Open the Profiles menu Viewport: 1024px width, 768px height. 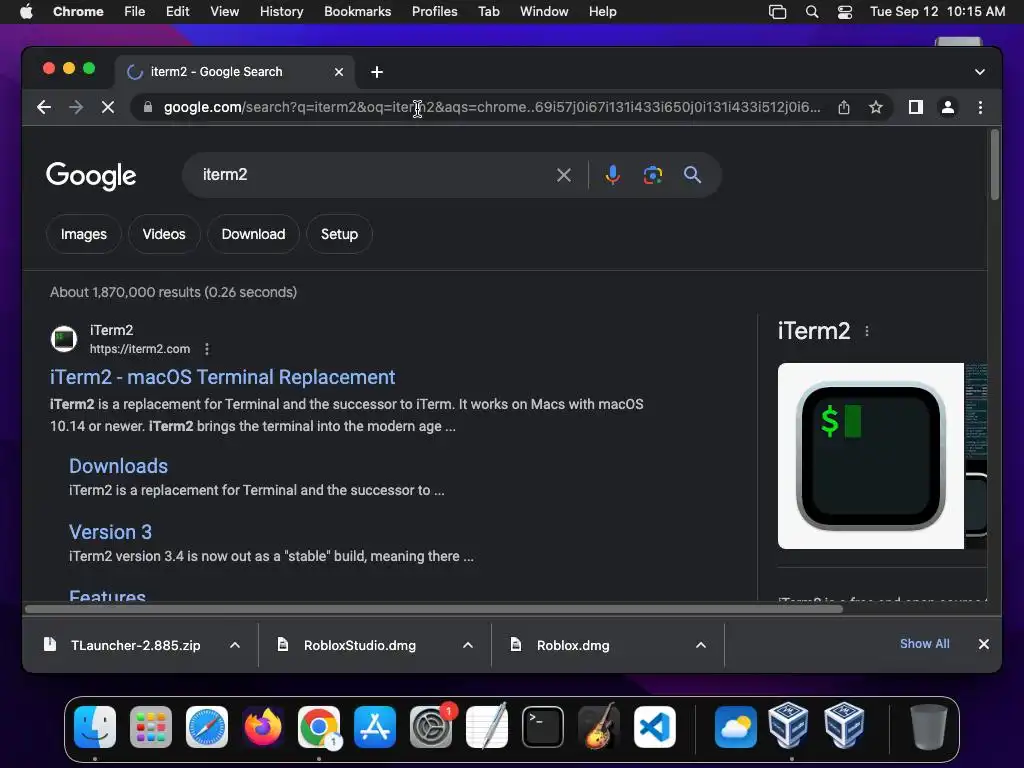(434, 12)
